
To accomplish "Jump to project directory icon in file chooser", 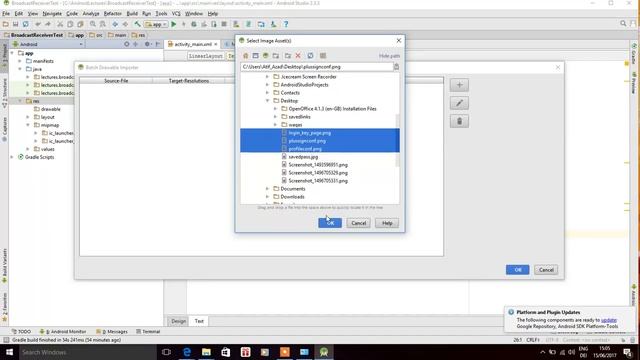I will [x=266, y=56].
